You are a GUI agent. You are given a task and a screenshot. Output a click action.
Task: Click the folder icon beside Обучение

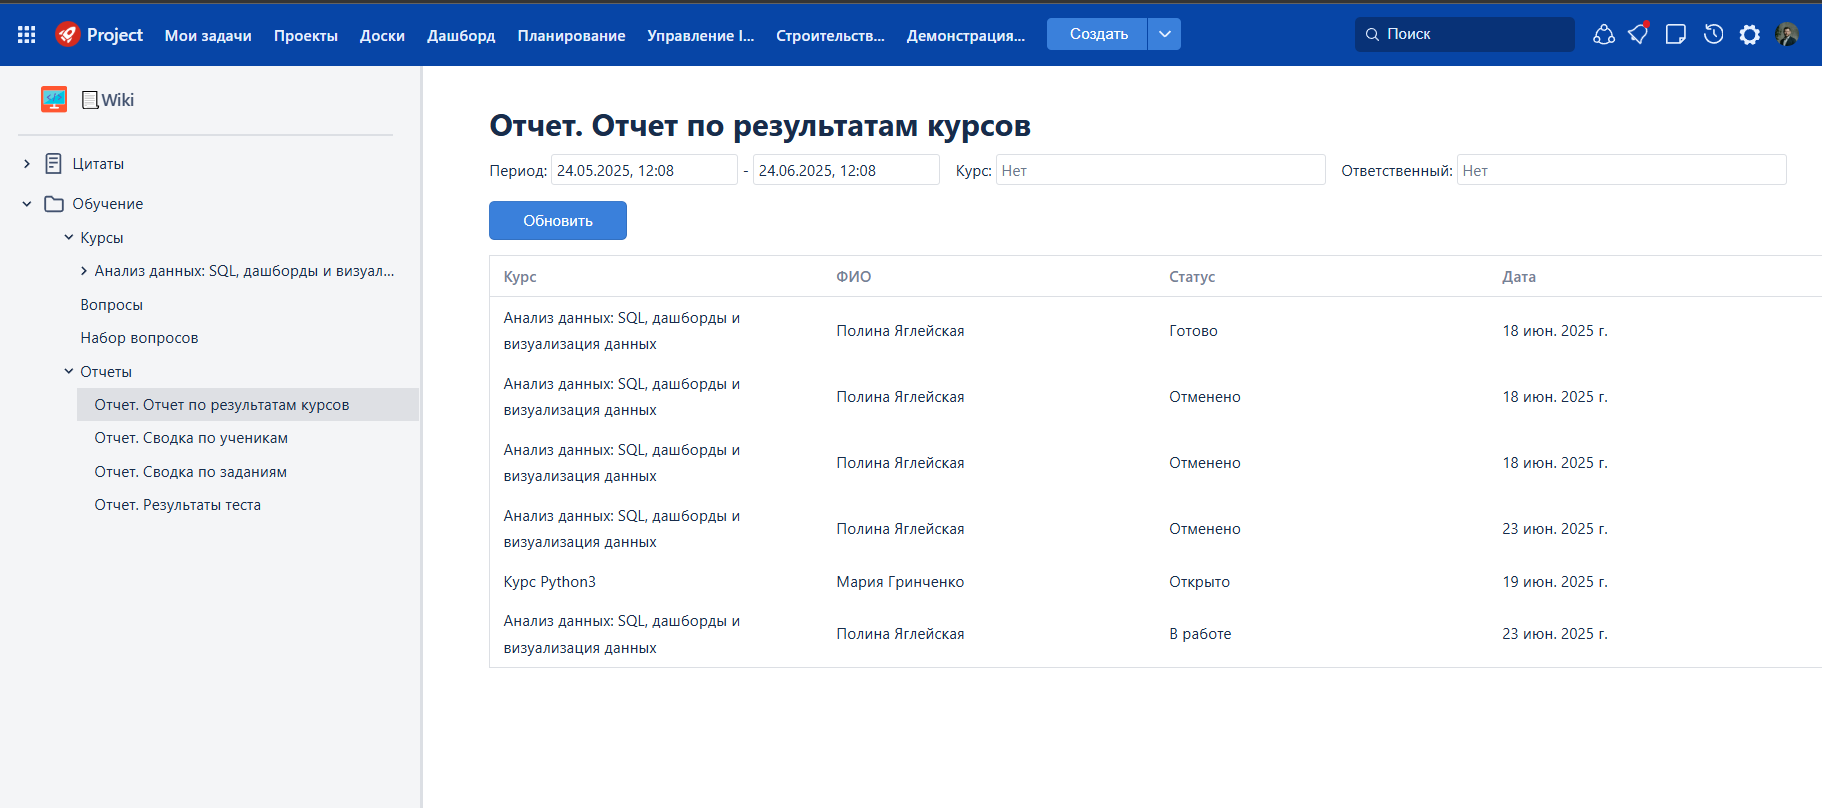[54, 204]
